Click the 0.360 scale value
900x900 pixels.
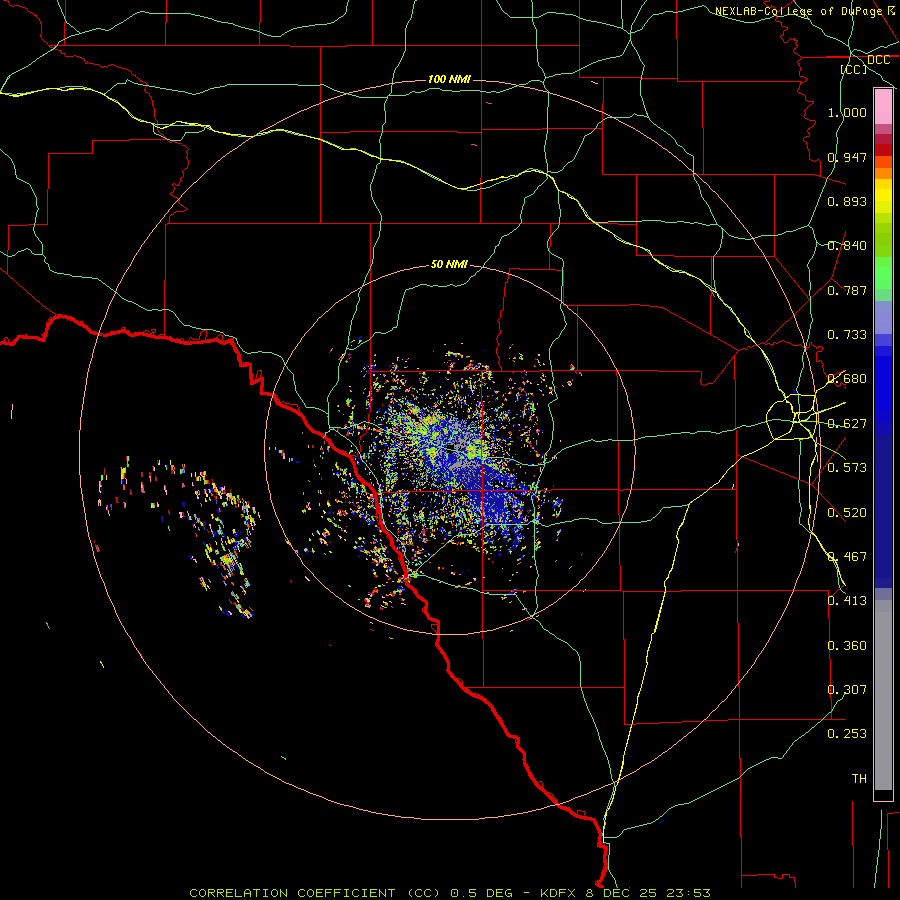[x=847, y=646]
